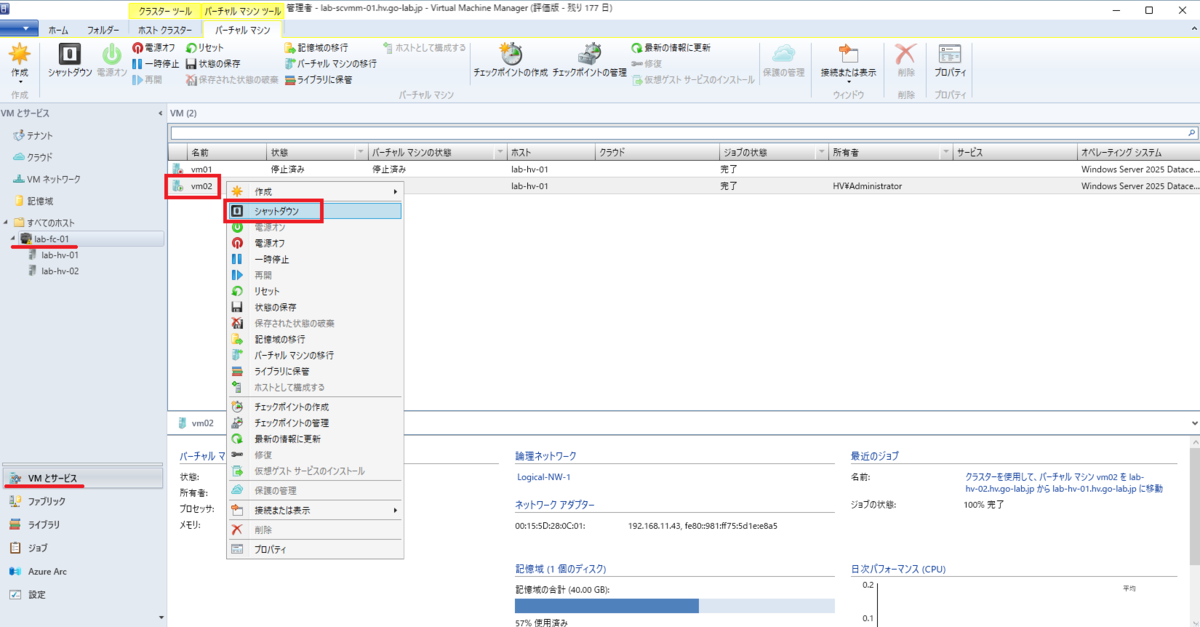
Task: Open ジョブの状態 column filter dropdown
Action: point(820,153)
